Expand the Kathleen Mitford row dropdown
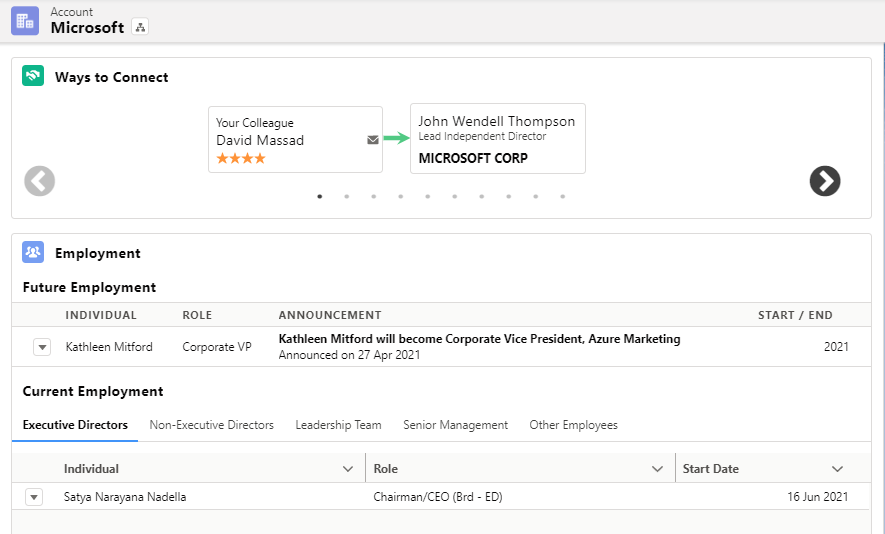Screen dimensions: 885x534 coord(42,347)
